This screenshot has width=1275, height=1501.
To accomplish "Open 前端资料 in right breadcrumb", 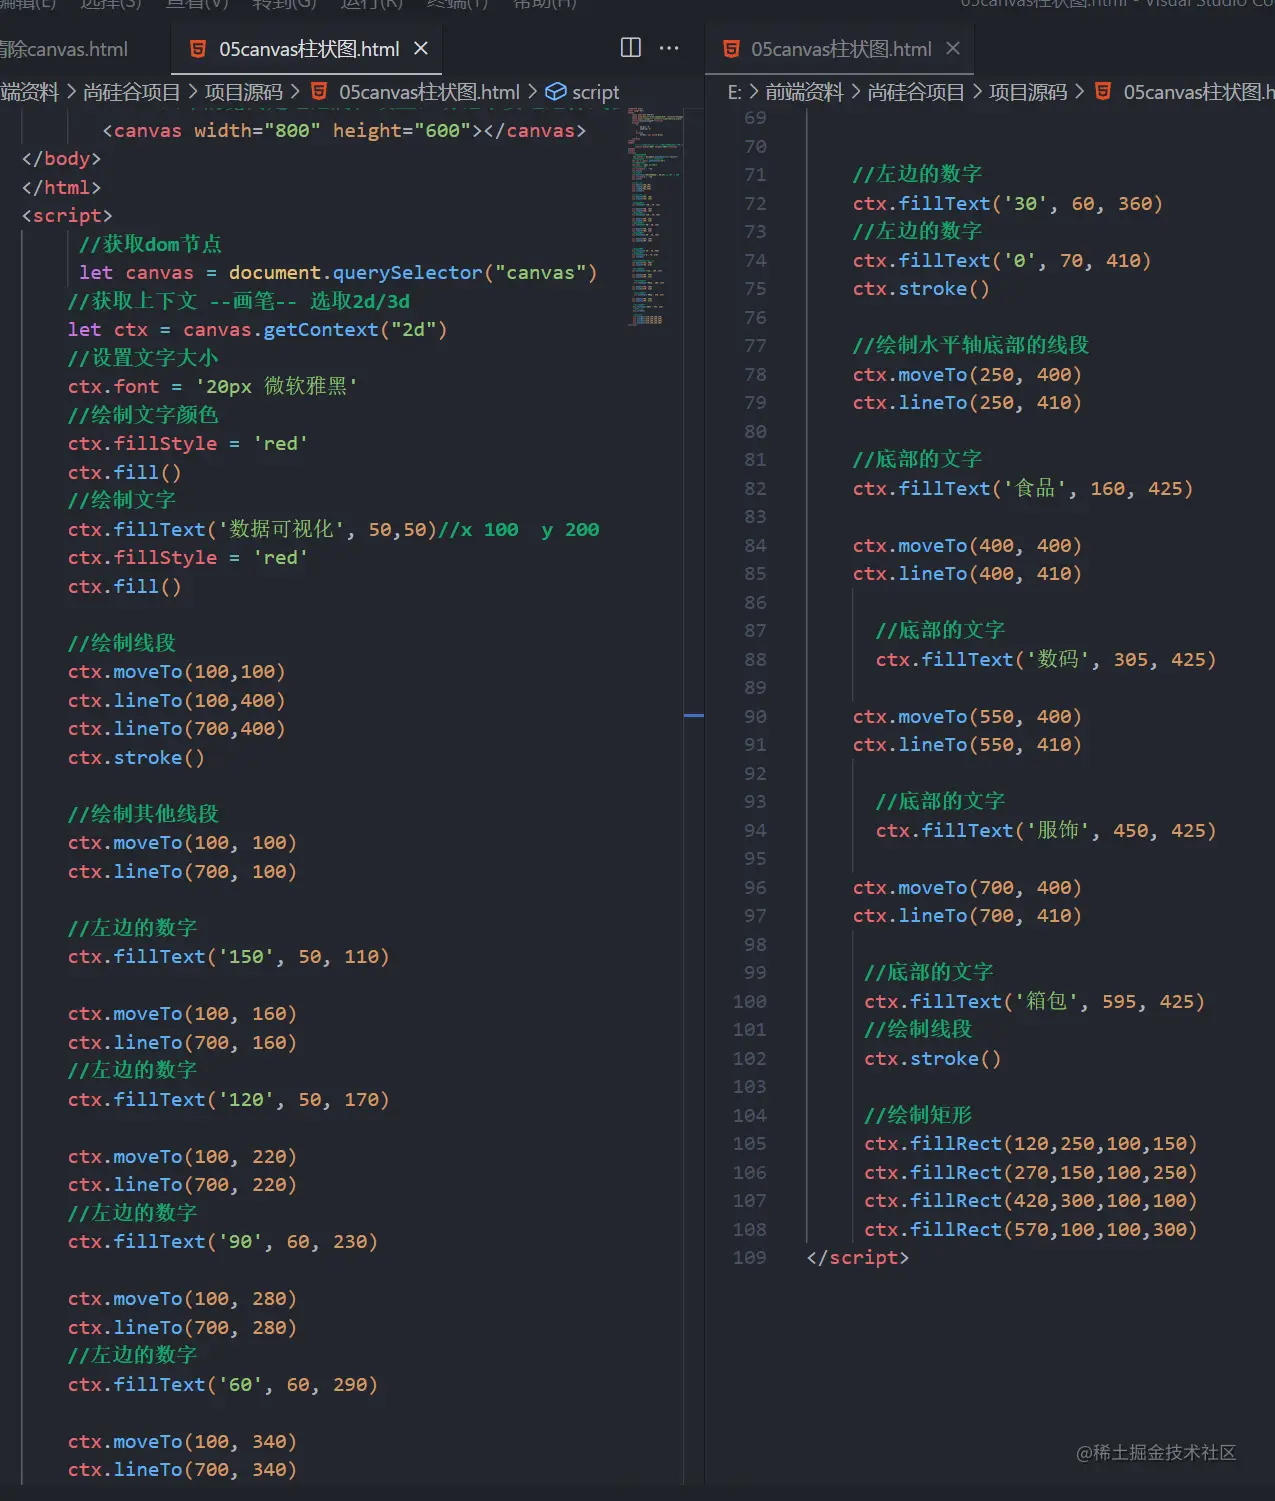I will (x=804, y=92).
